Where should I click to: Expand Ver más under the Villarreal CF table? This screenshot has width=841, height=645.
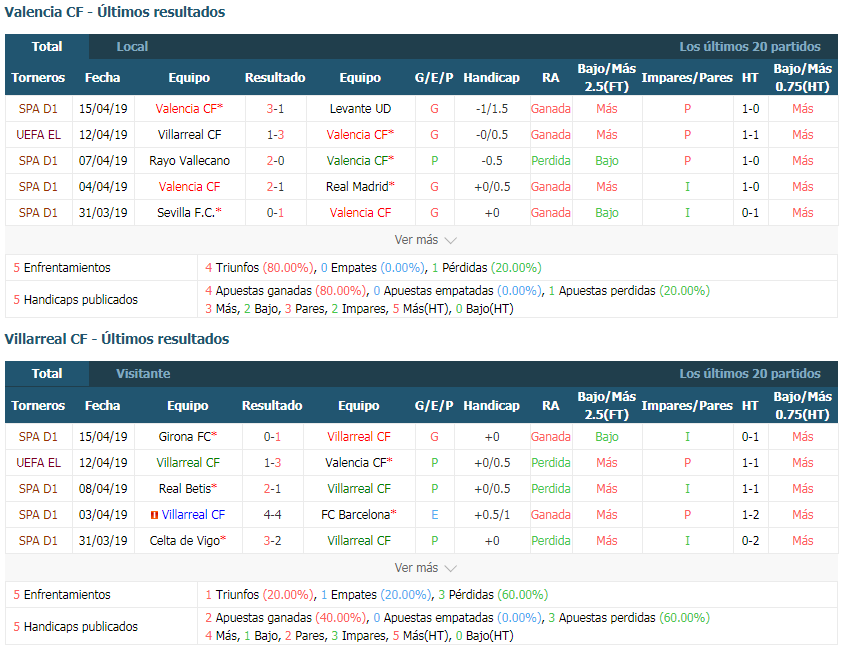pos(425,568)
